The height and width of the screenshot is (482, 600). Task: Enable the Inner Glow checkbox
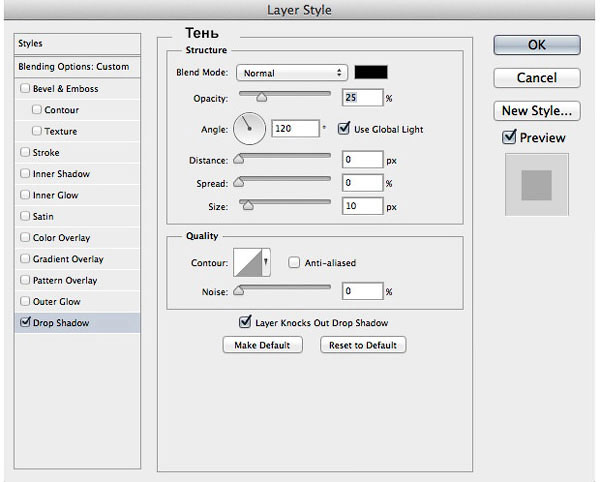click(x=25, y=195)
